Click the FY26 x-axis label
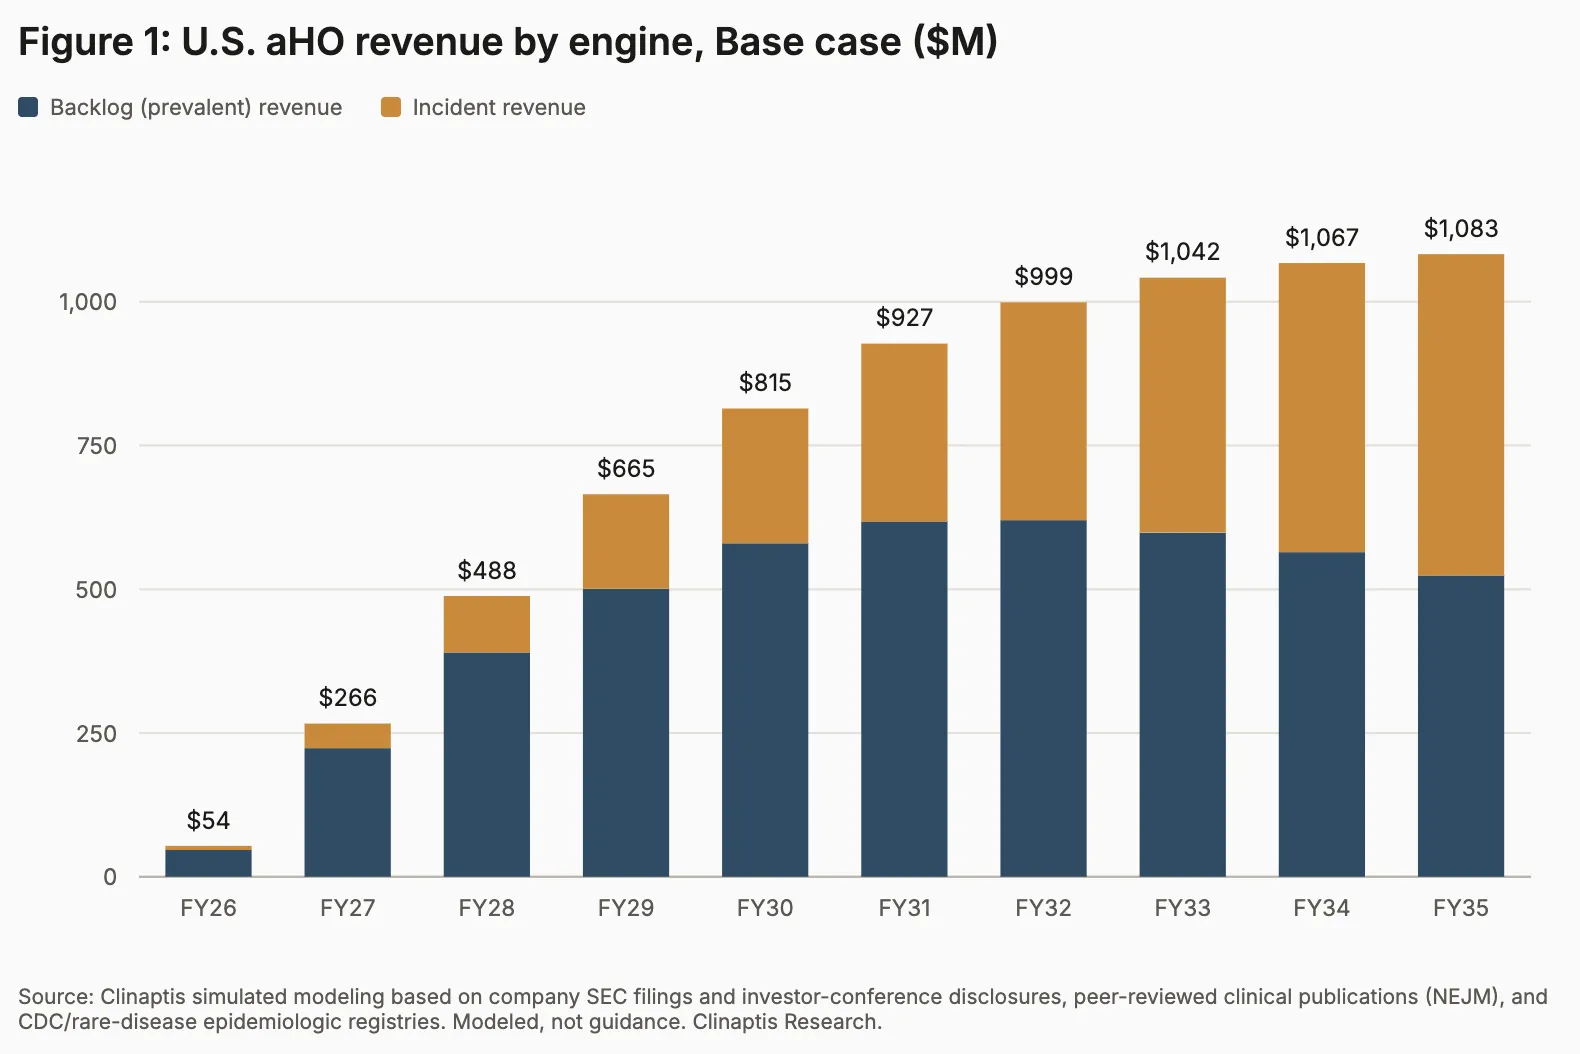Screen dimensions: 1580x1054 (208, 908)
